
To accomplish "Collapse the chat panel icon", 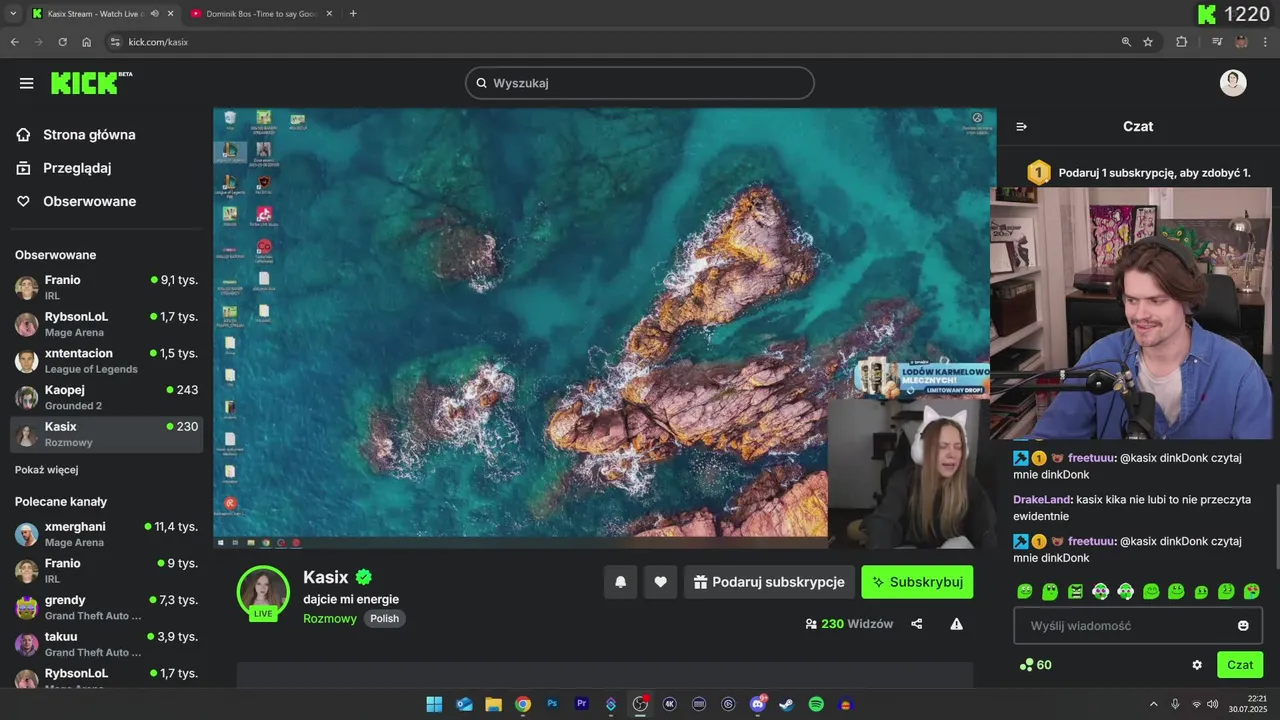I will (x=1021, y=127).
